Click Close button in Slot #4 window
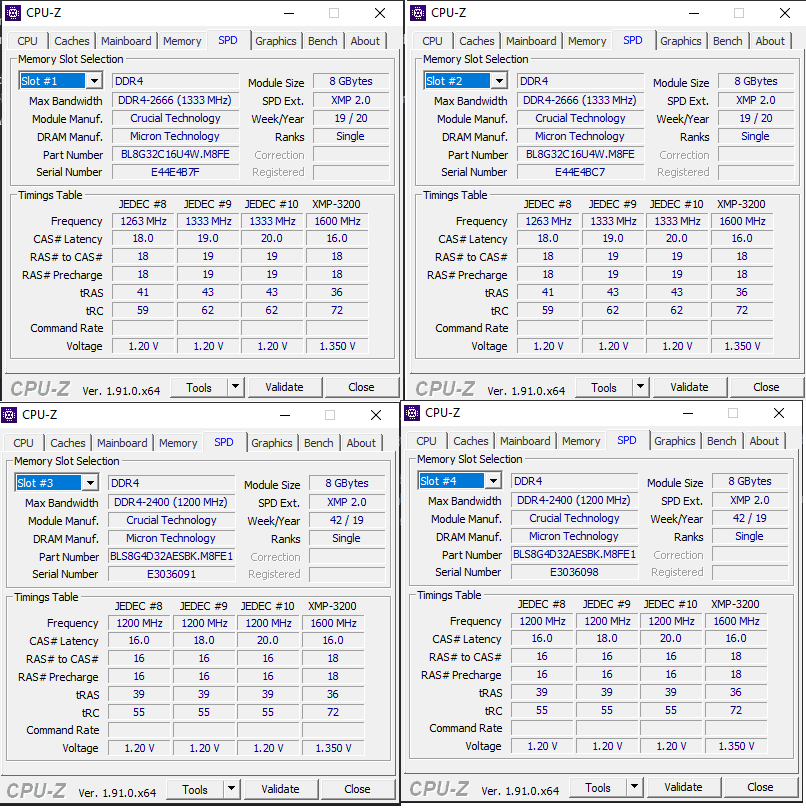 (x=760, y=787)
